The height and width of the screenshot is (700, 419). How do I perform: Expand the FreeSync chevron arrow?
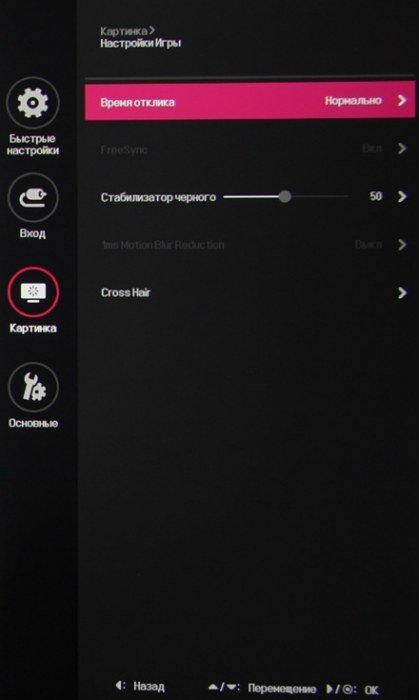[402, 149]
